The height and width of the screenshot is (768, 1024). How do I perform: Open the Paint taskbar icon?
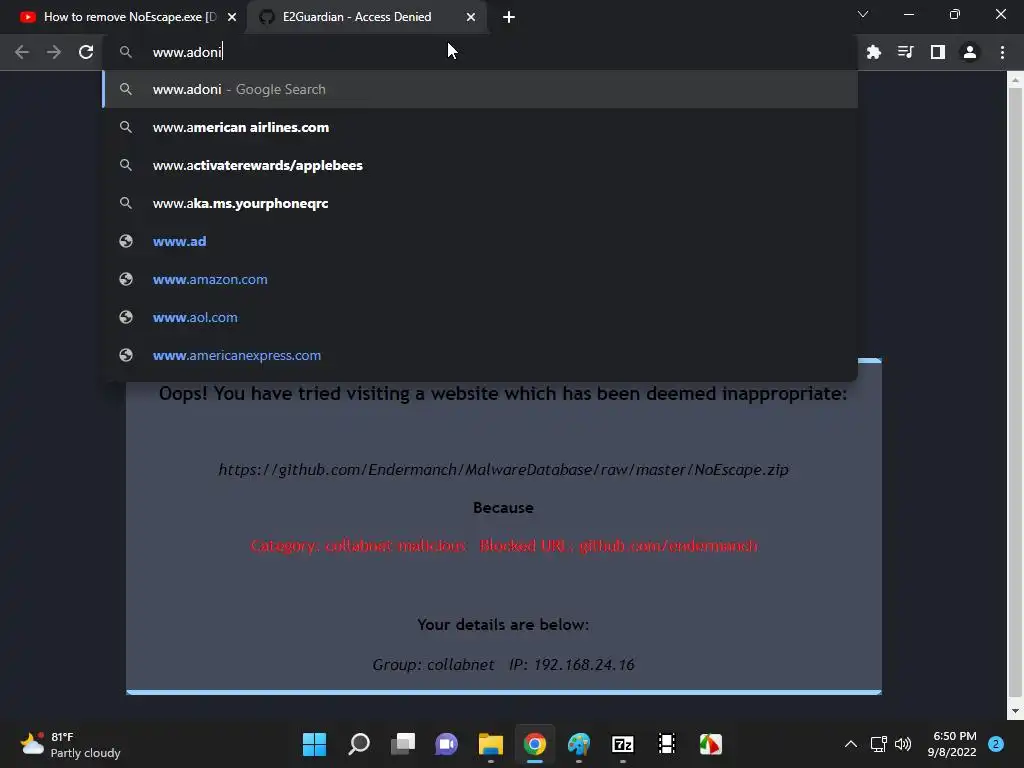[579, 744]
